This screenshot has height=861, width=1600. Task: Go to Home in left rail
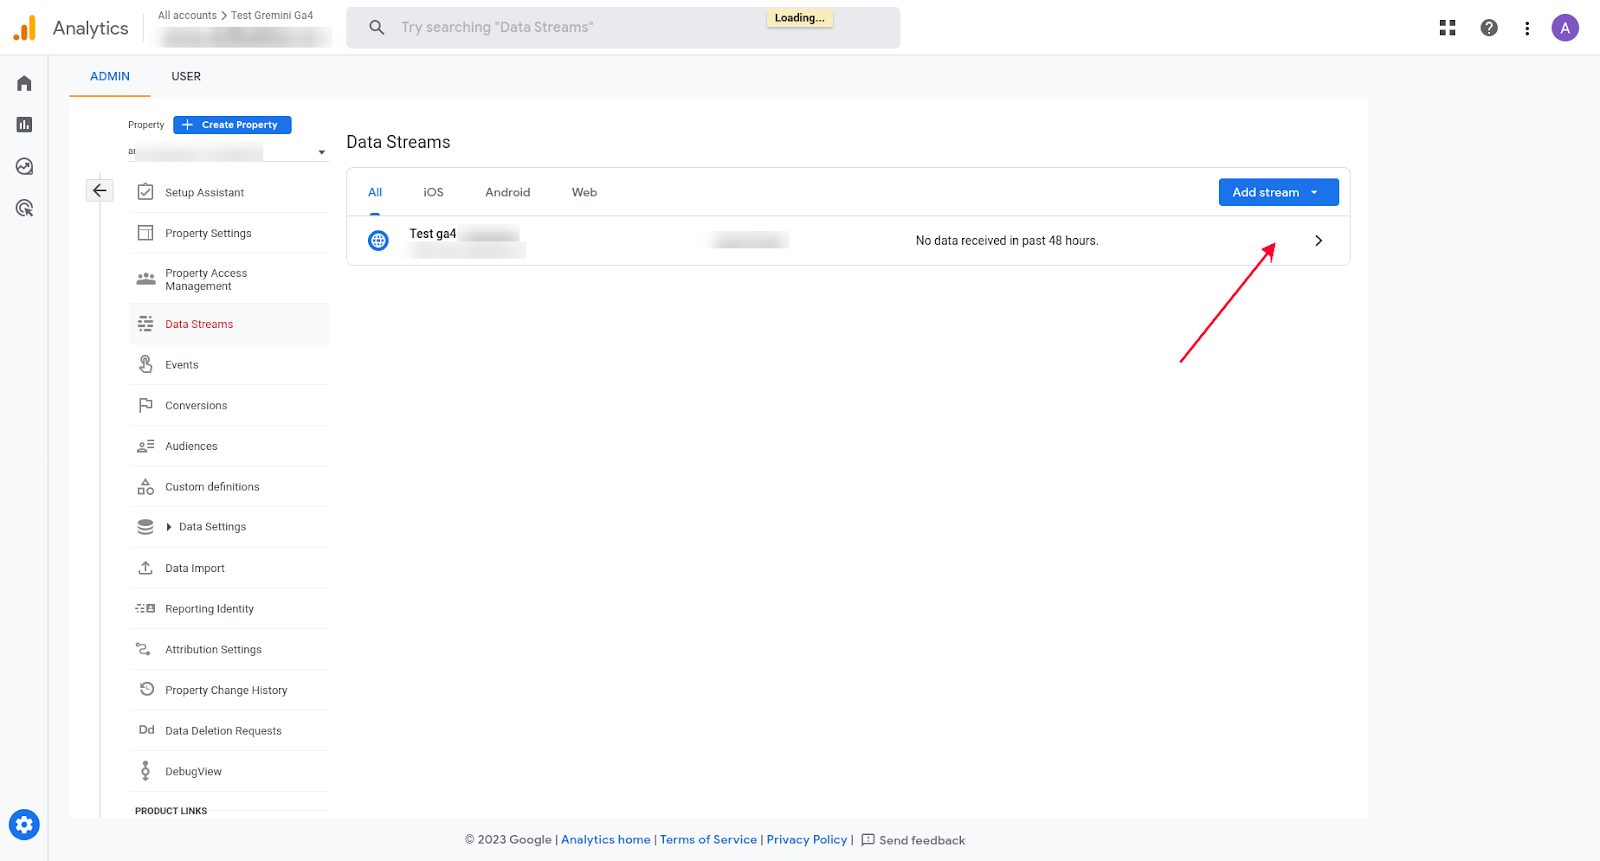coord(24,83)
